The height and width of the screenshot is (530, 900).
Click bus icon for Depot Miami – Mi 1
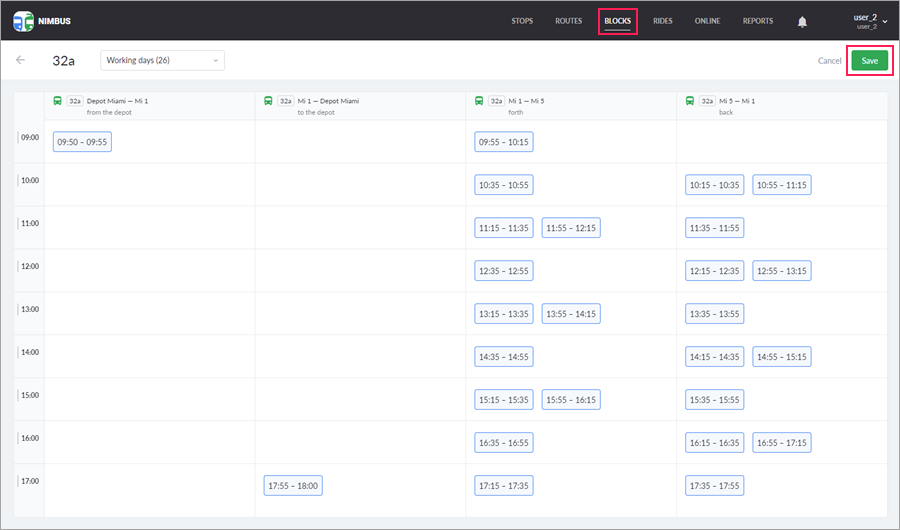point(57,100)
